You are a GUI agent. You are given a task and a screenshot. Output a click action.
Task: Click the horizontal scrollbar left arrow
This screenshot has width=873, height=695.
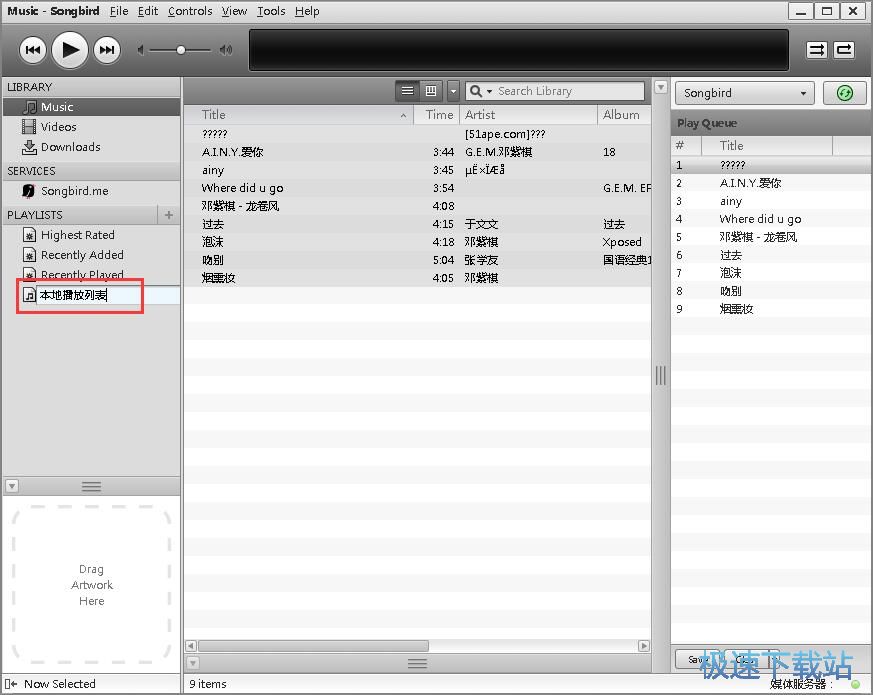(191, 646)
